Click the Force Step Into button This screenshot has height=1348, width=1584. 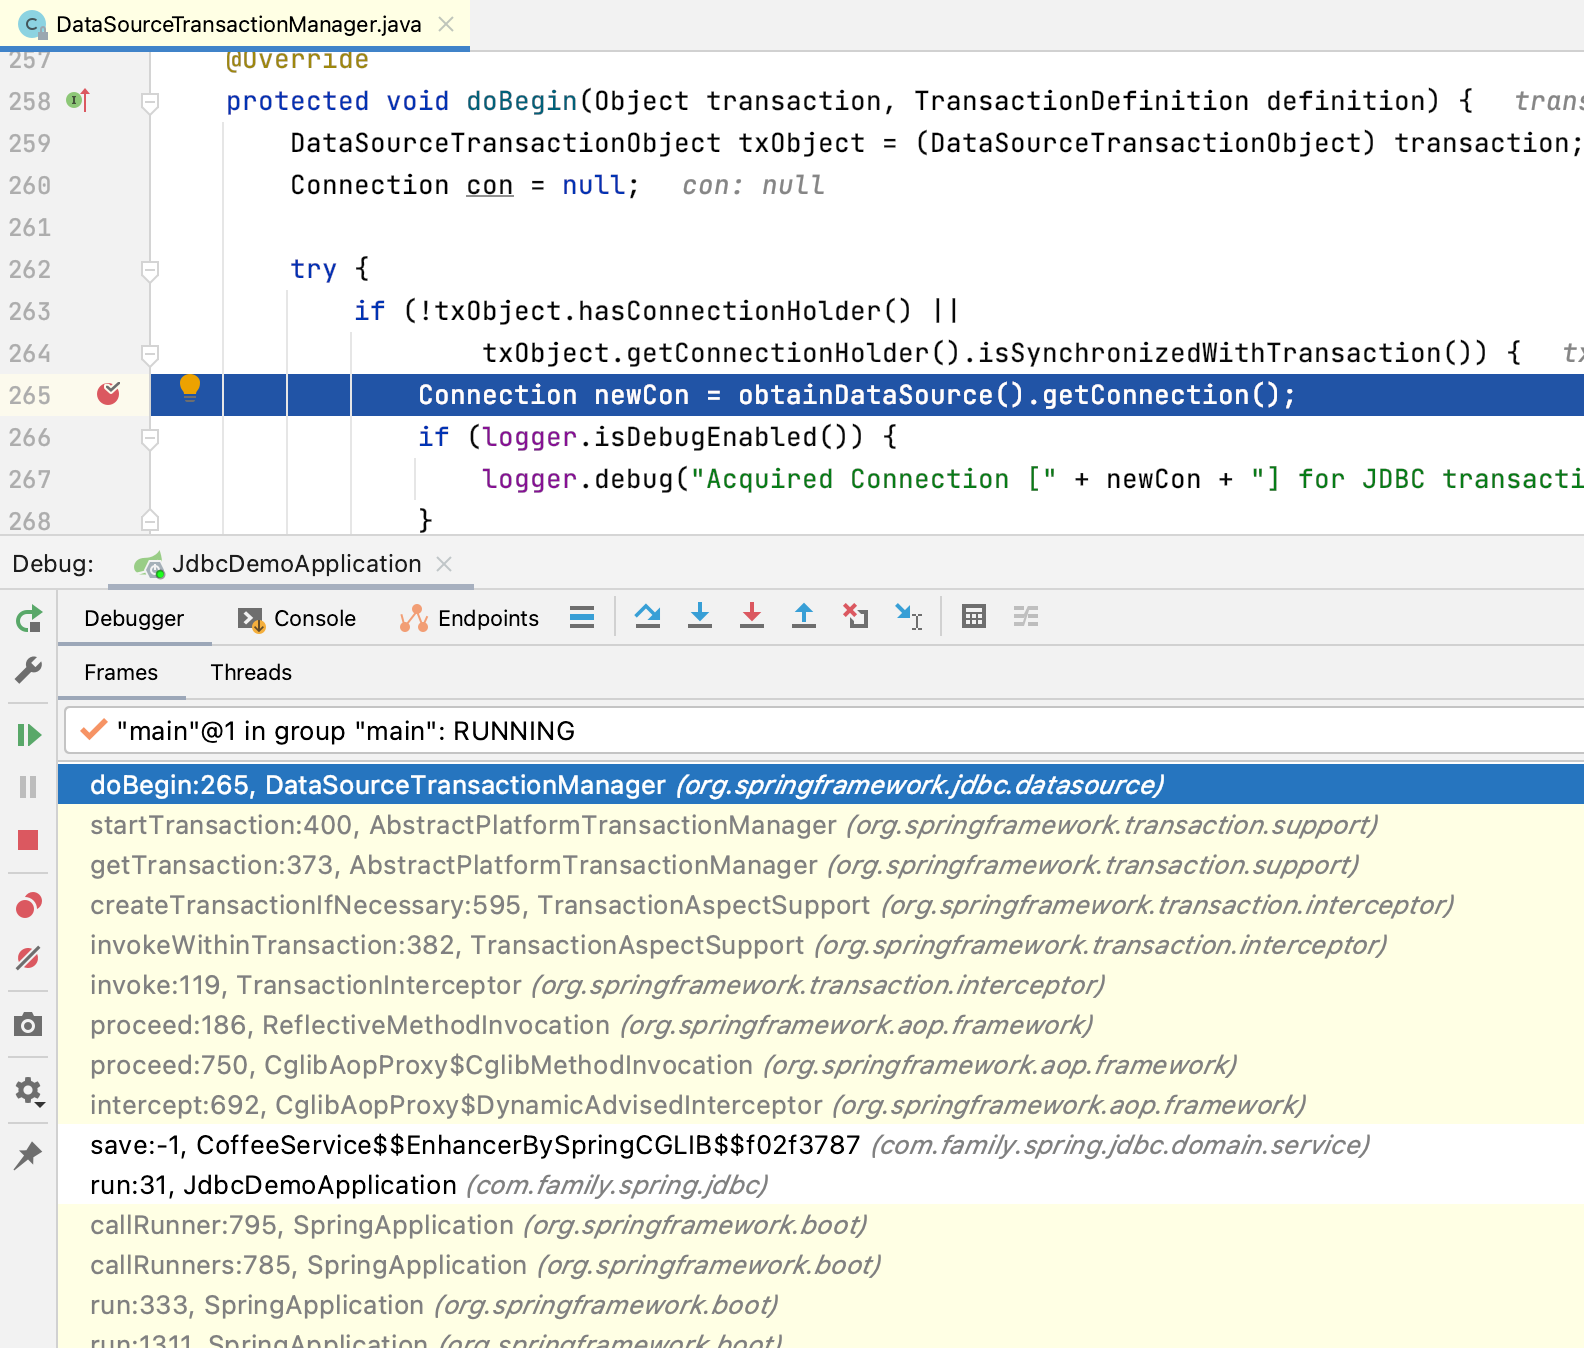tap(752, 617)
